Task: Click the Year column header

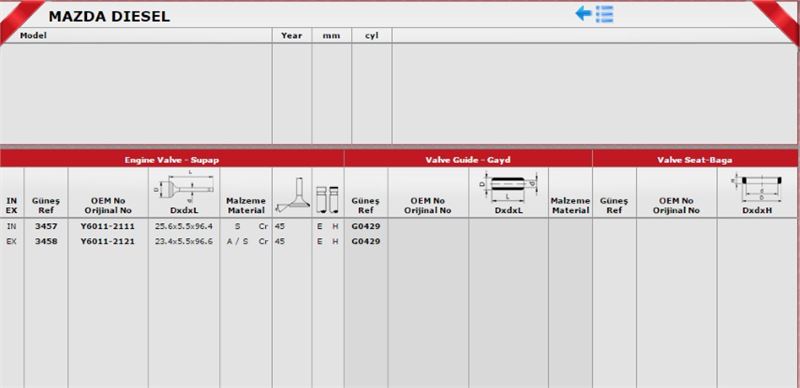Action: pyautogui.click(x=291, y=36)
